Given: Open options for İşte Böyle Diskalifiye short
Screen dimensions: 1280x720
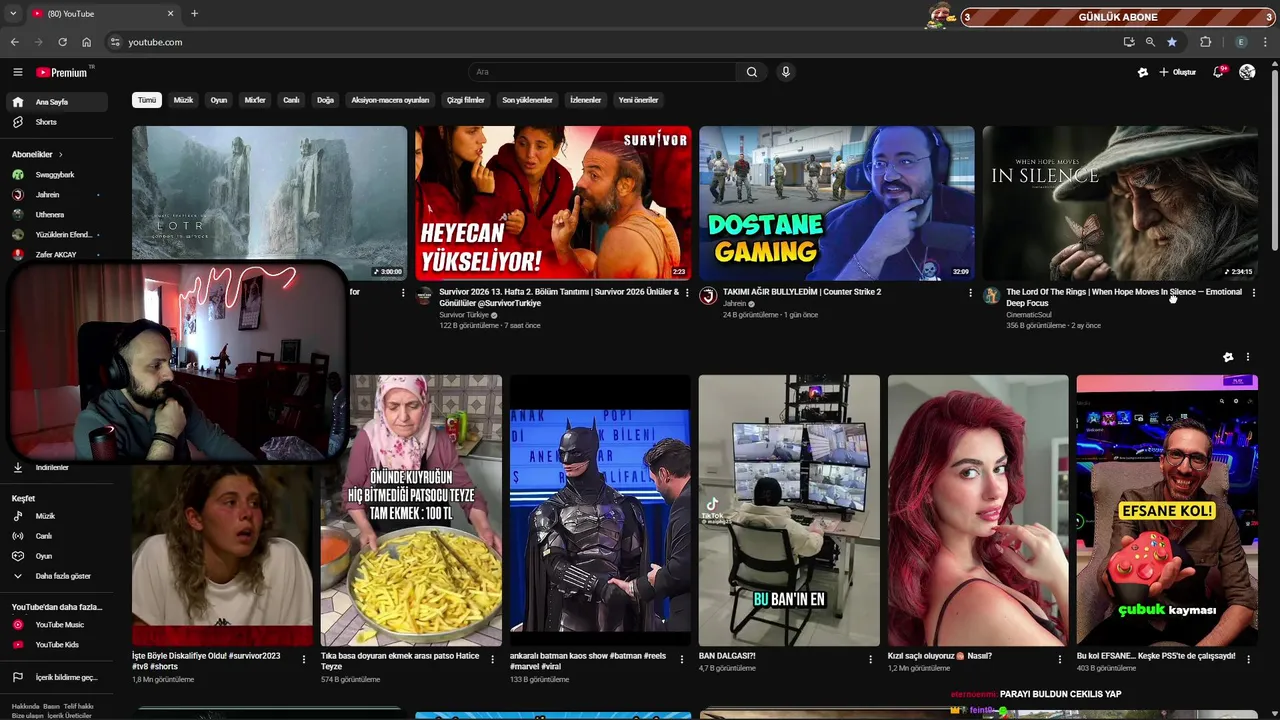Looking at the screenshot, I should click(304, 659).
